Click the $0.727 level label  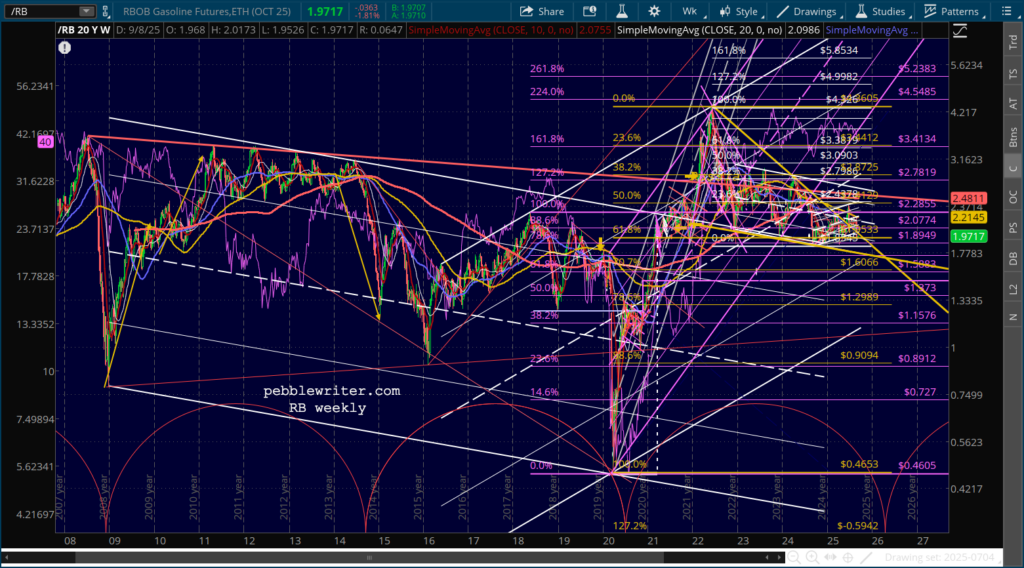tap(920, 392)
